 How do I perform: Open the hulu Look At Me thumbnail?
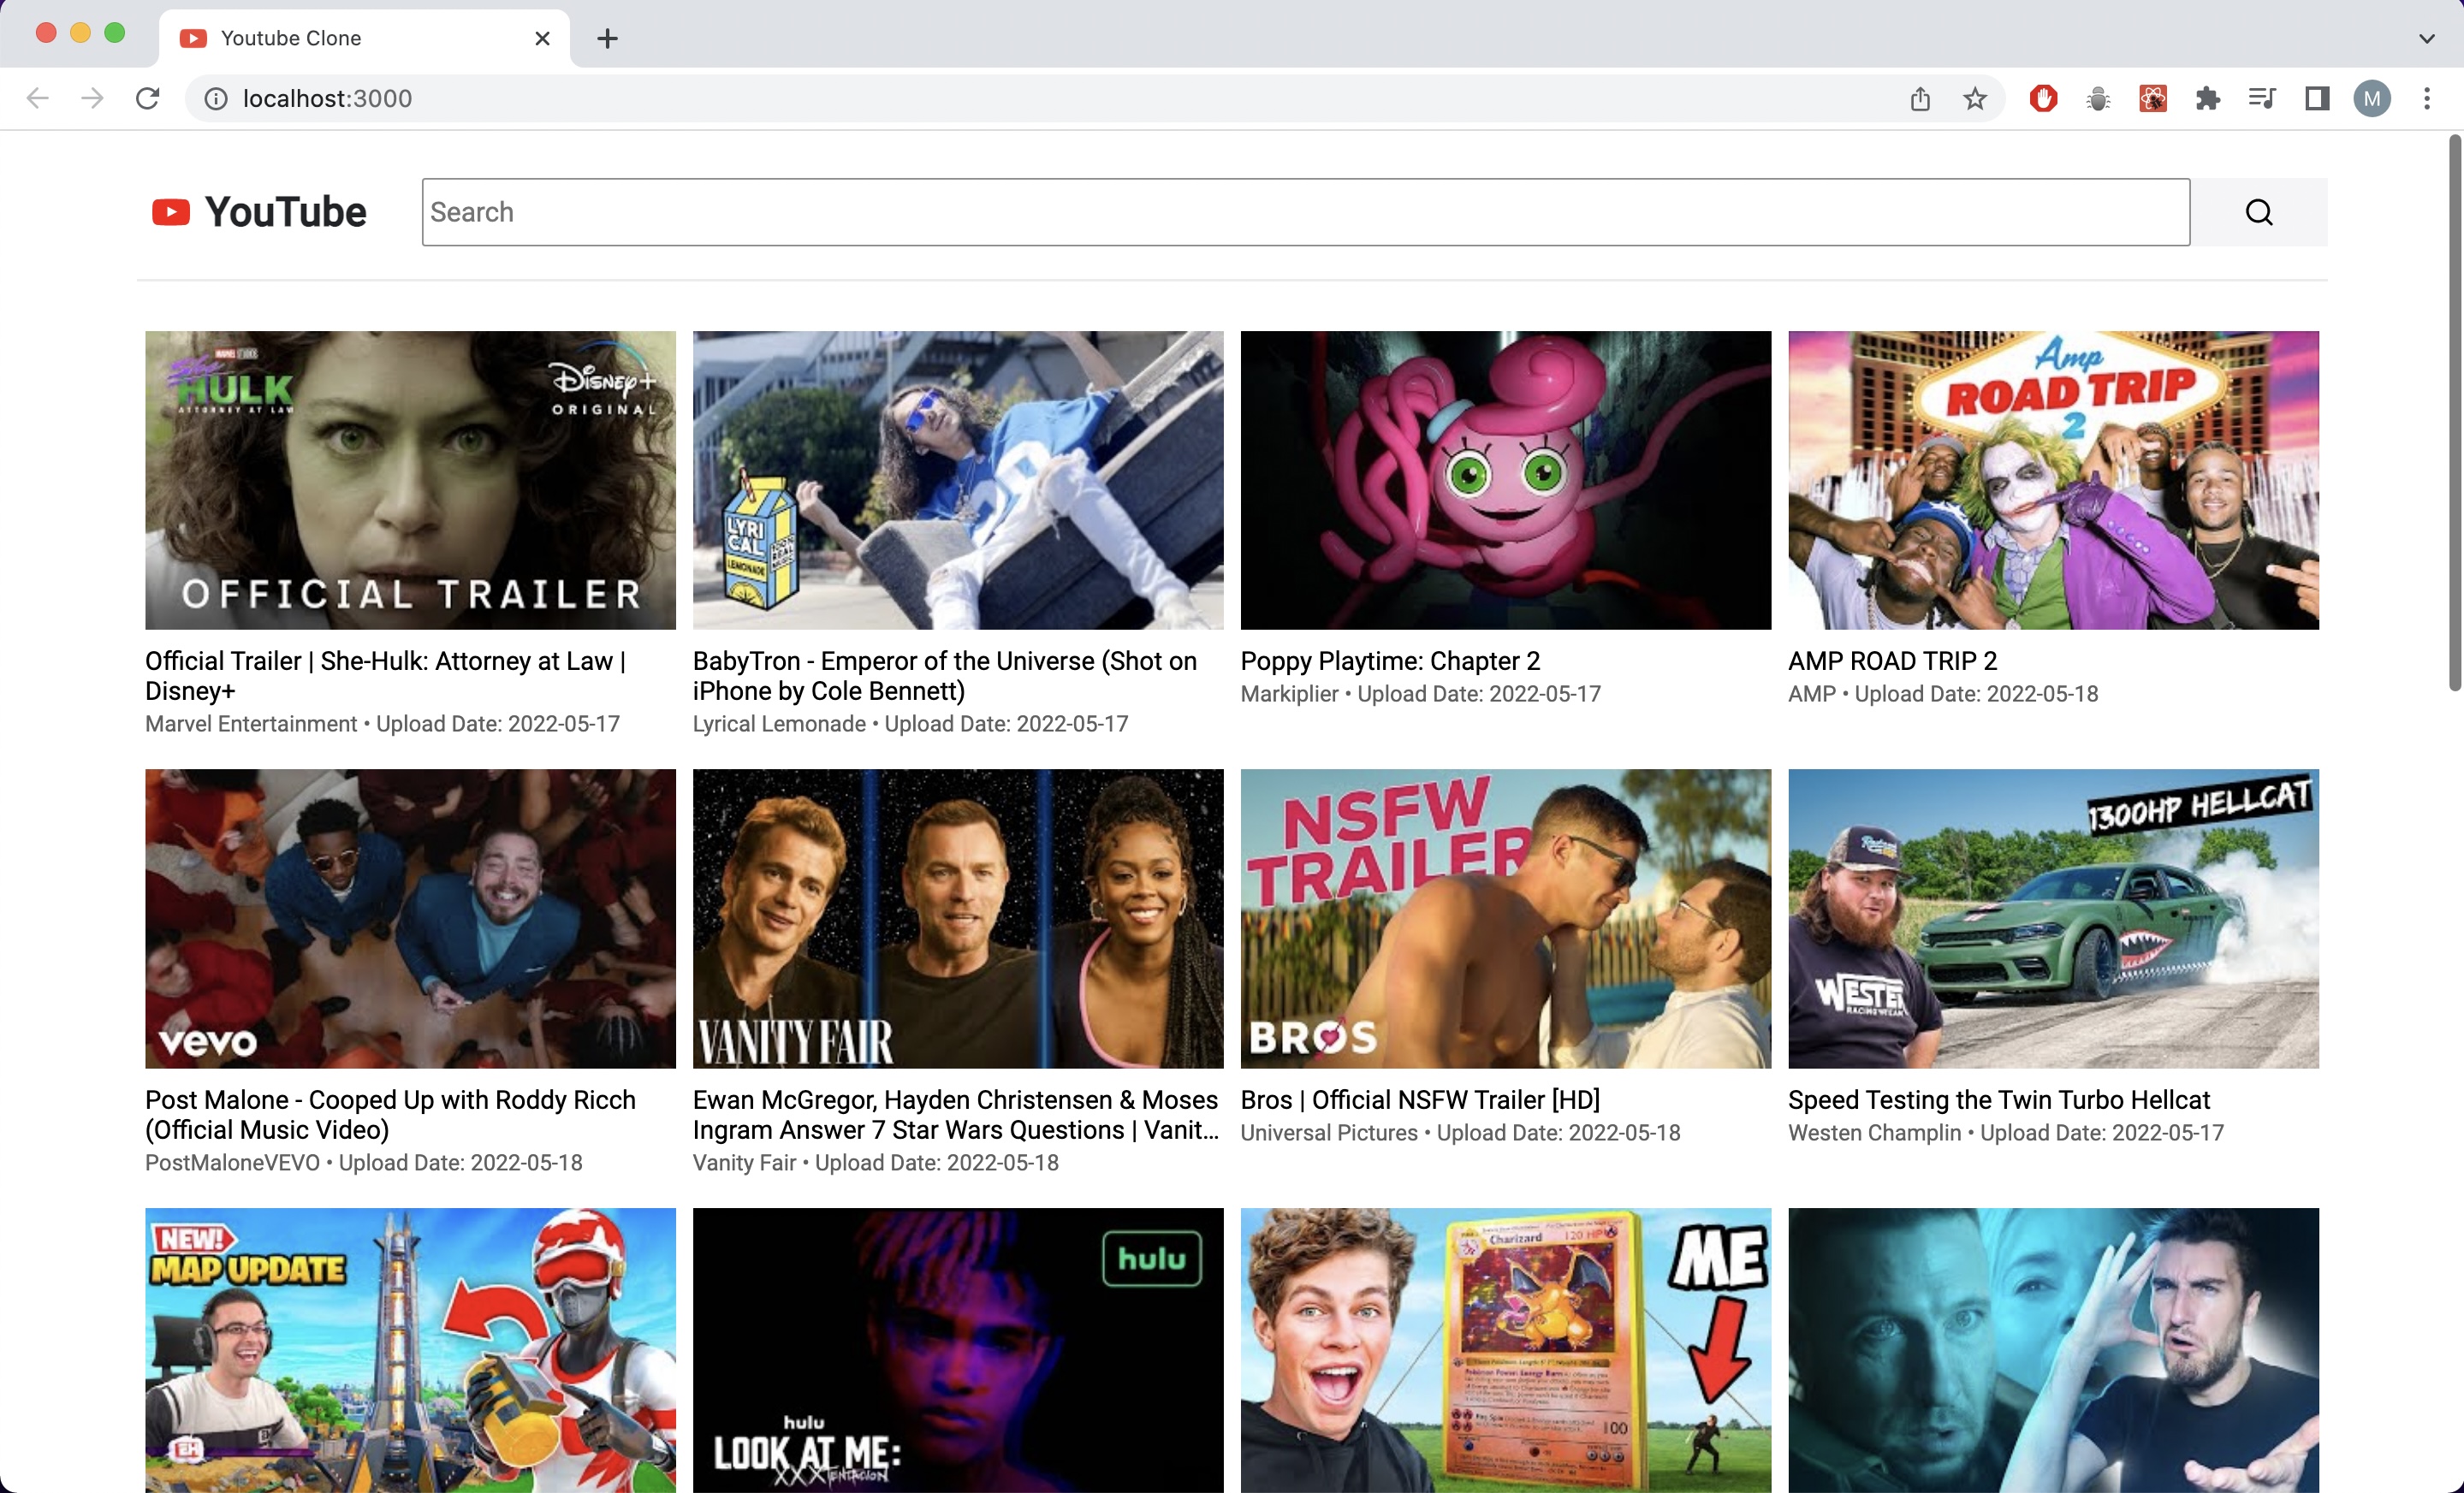[x=958, y=1350]
